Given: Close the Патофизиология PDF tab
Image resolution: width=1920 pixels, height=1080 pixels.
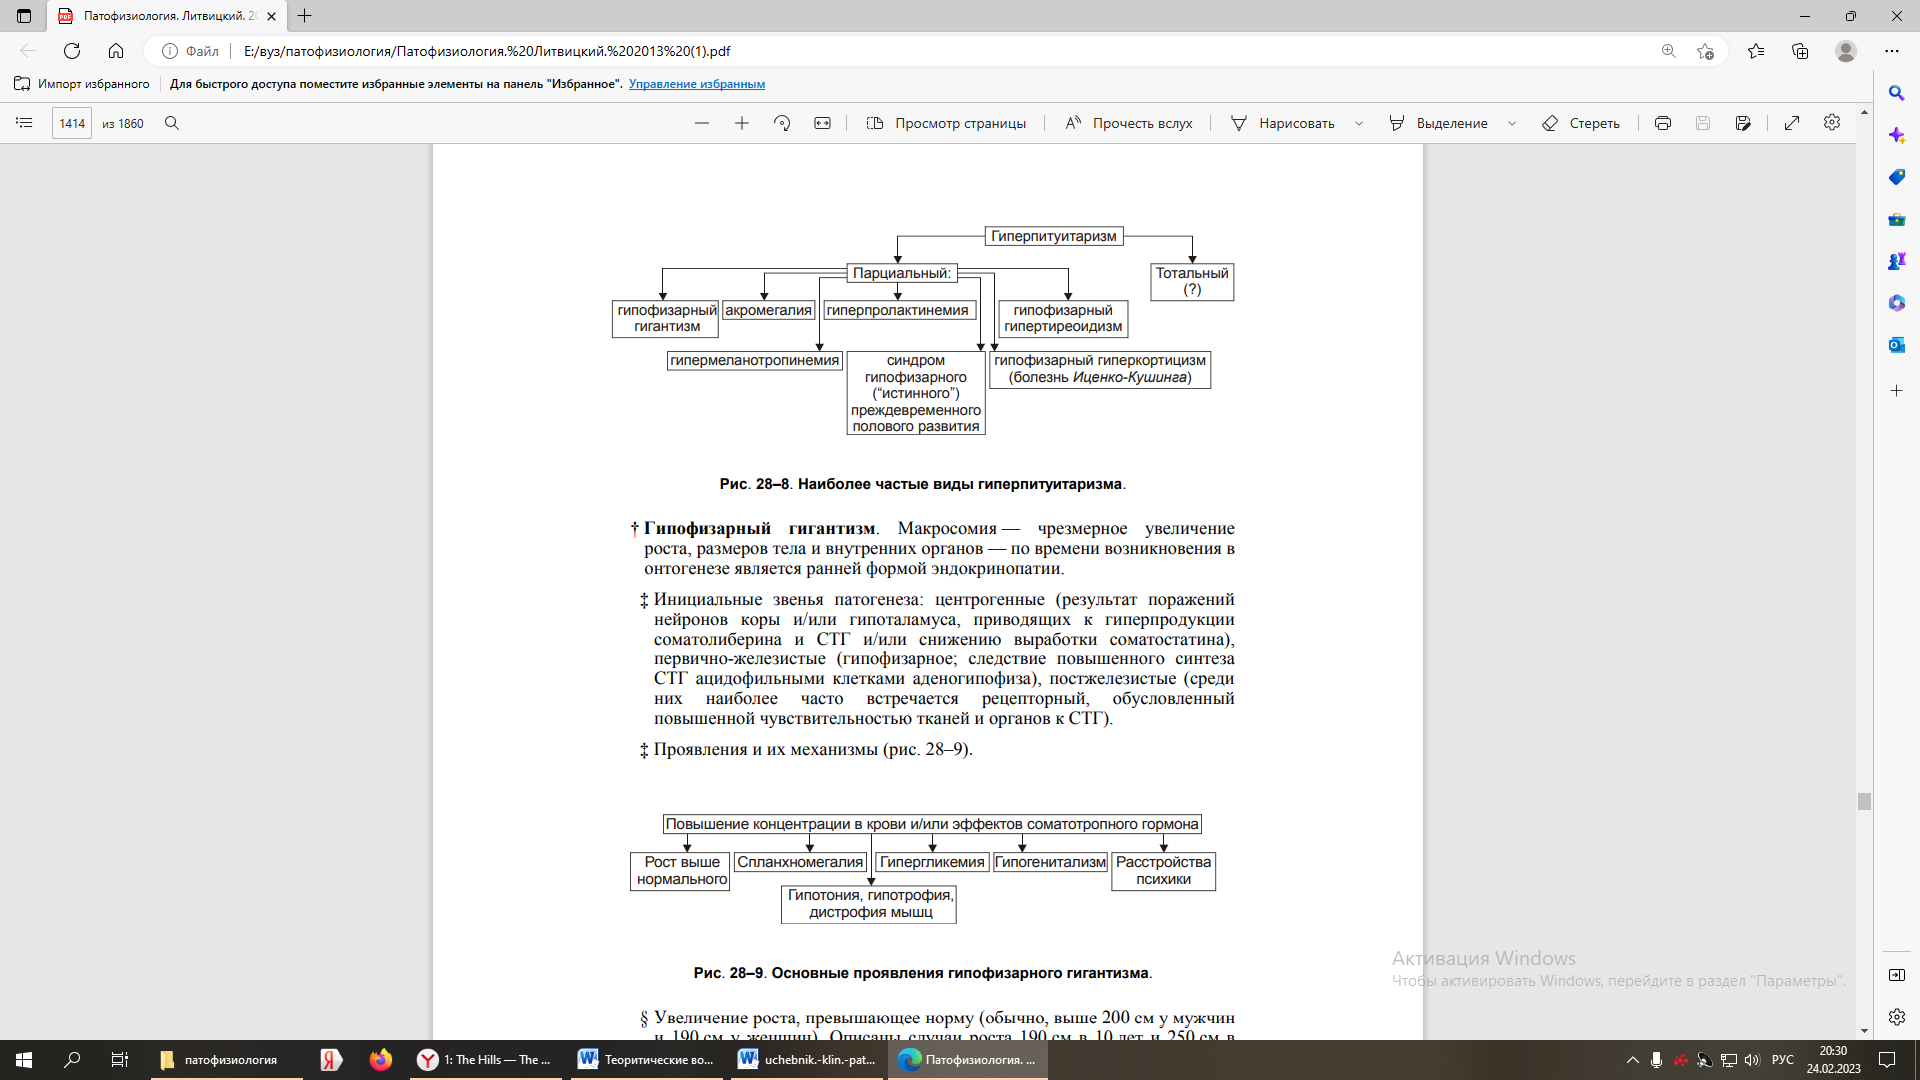Looking at the screenshot, I should click(271, 16).
